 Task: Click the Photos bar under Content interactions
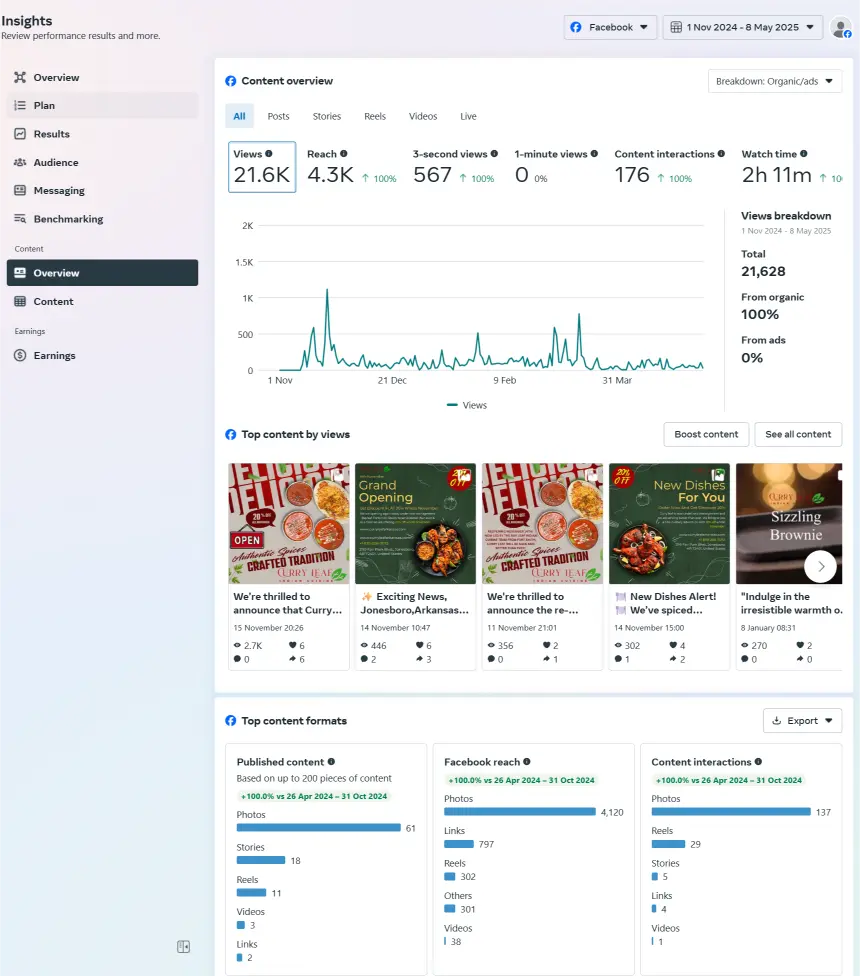click(x=731, y=812)
